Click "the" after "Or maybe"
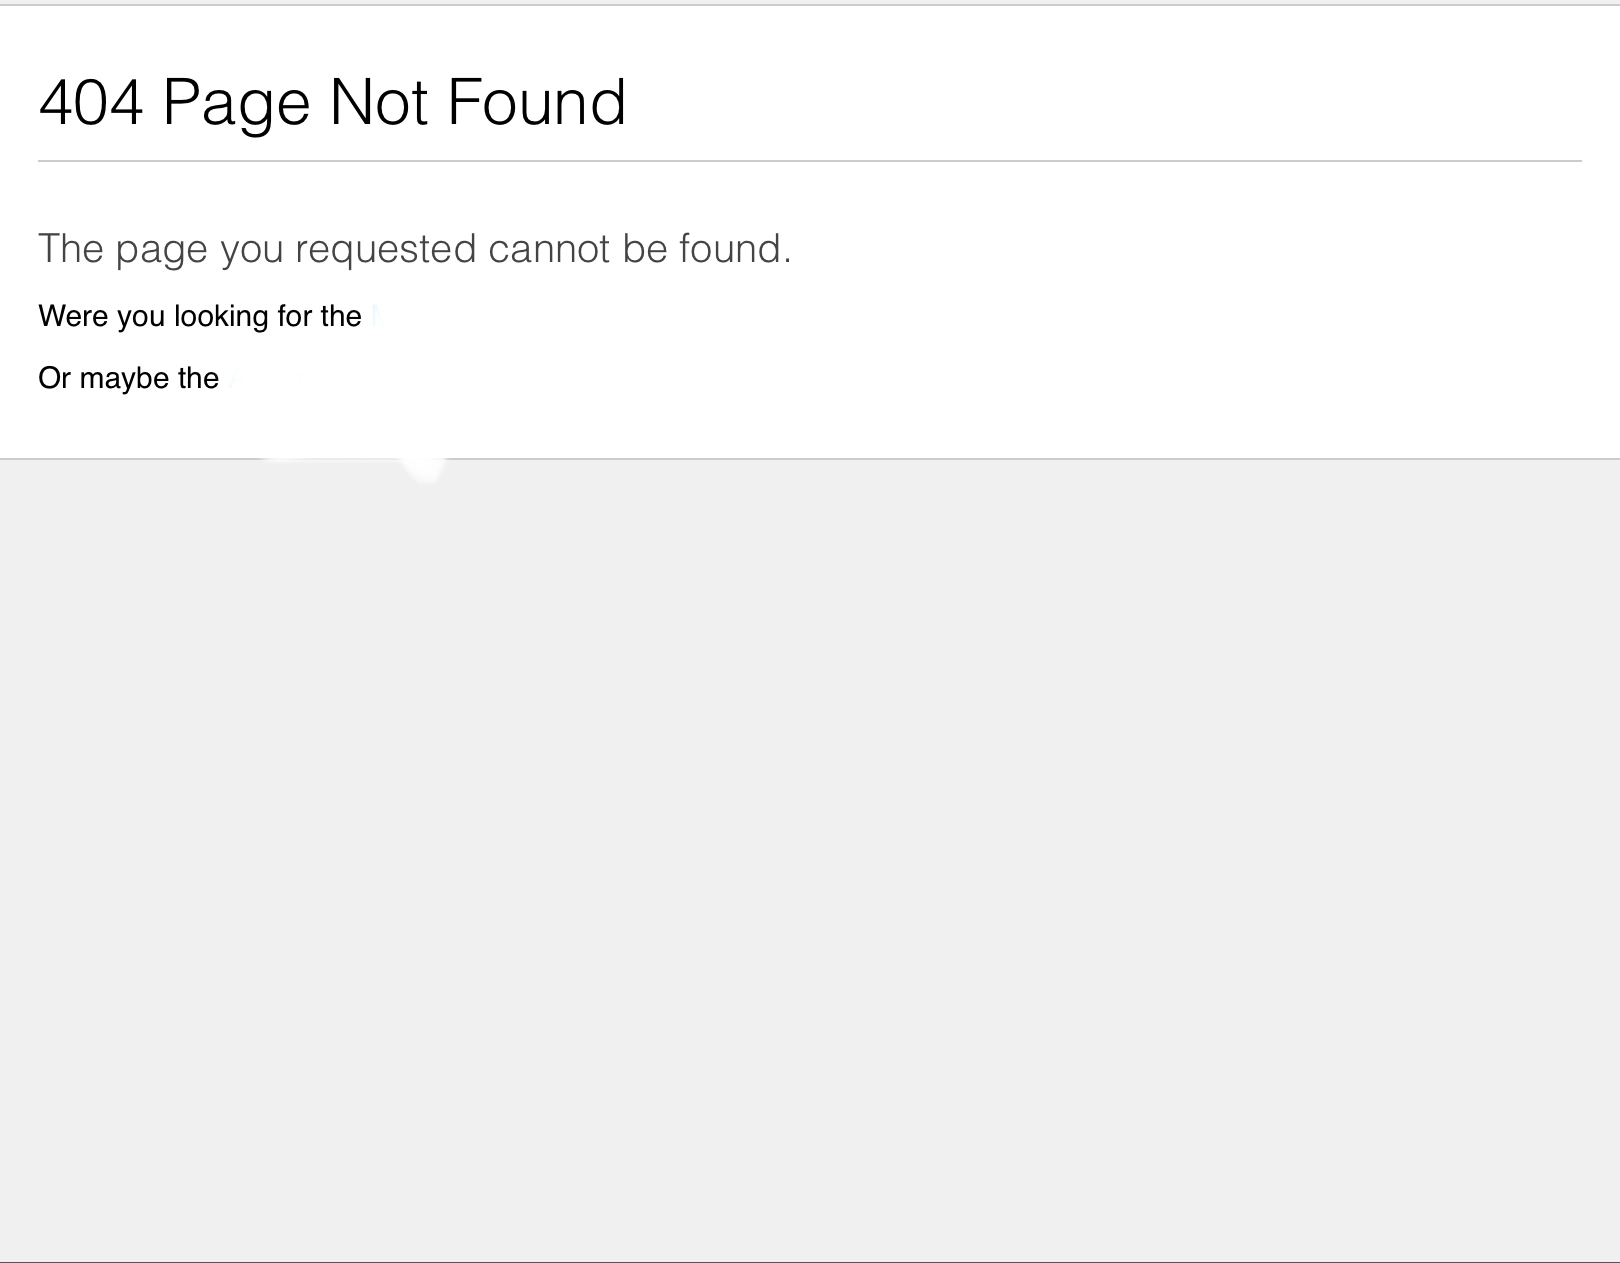This screenshot has width=1620, height=1263. (198, 378)
